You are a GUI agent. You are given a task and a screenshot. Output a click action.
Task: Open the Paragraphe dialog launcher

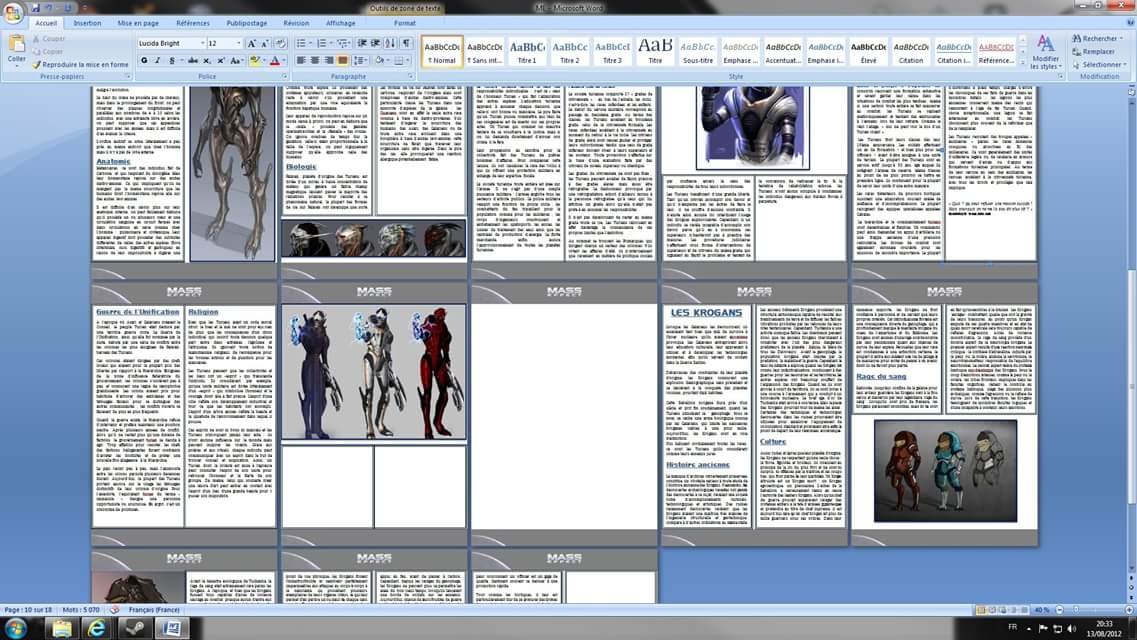(x=410, y=76)
